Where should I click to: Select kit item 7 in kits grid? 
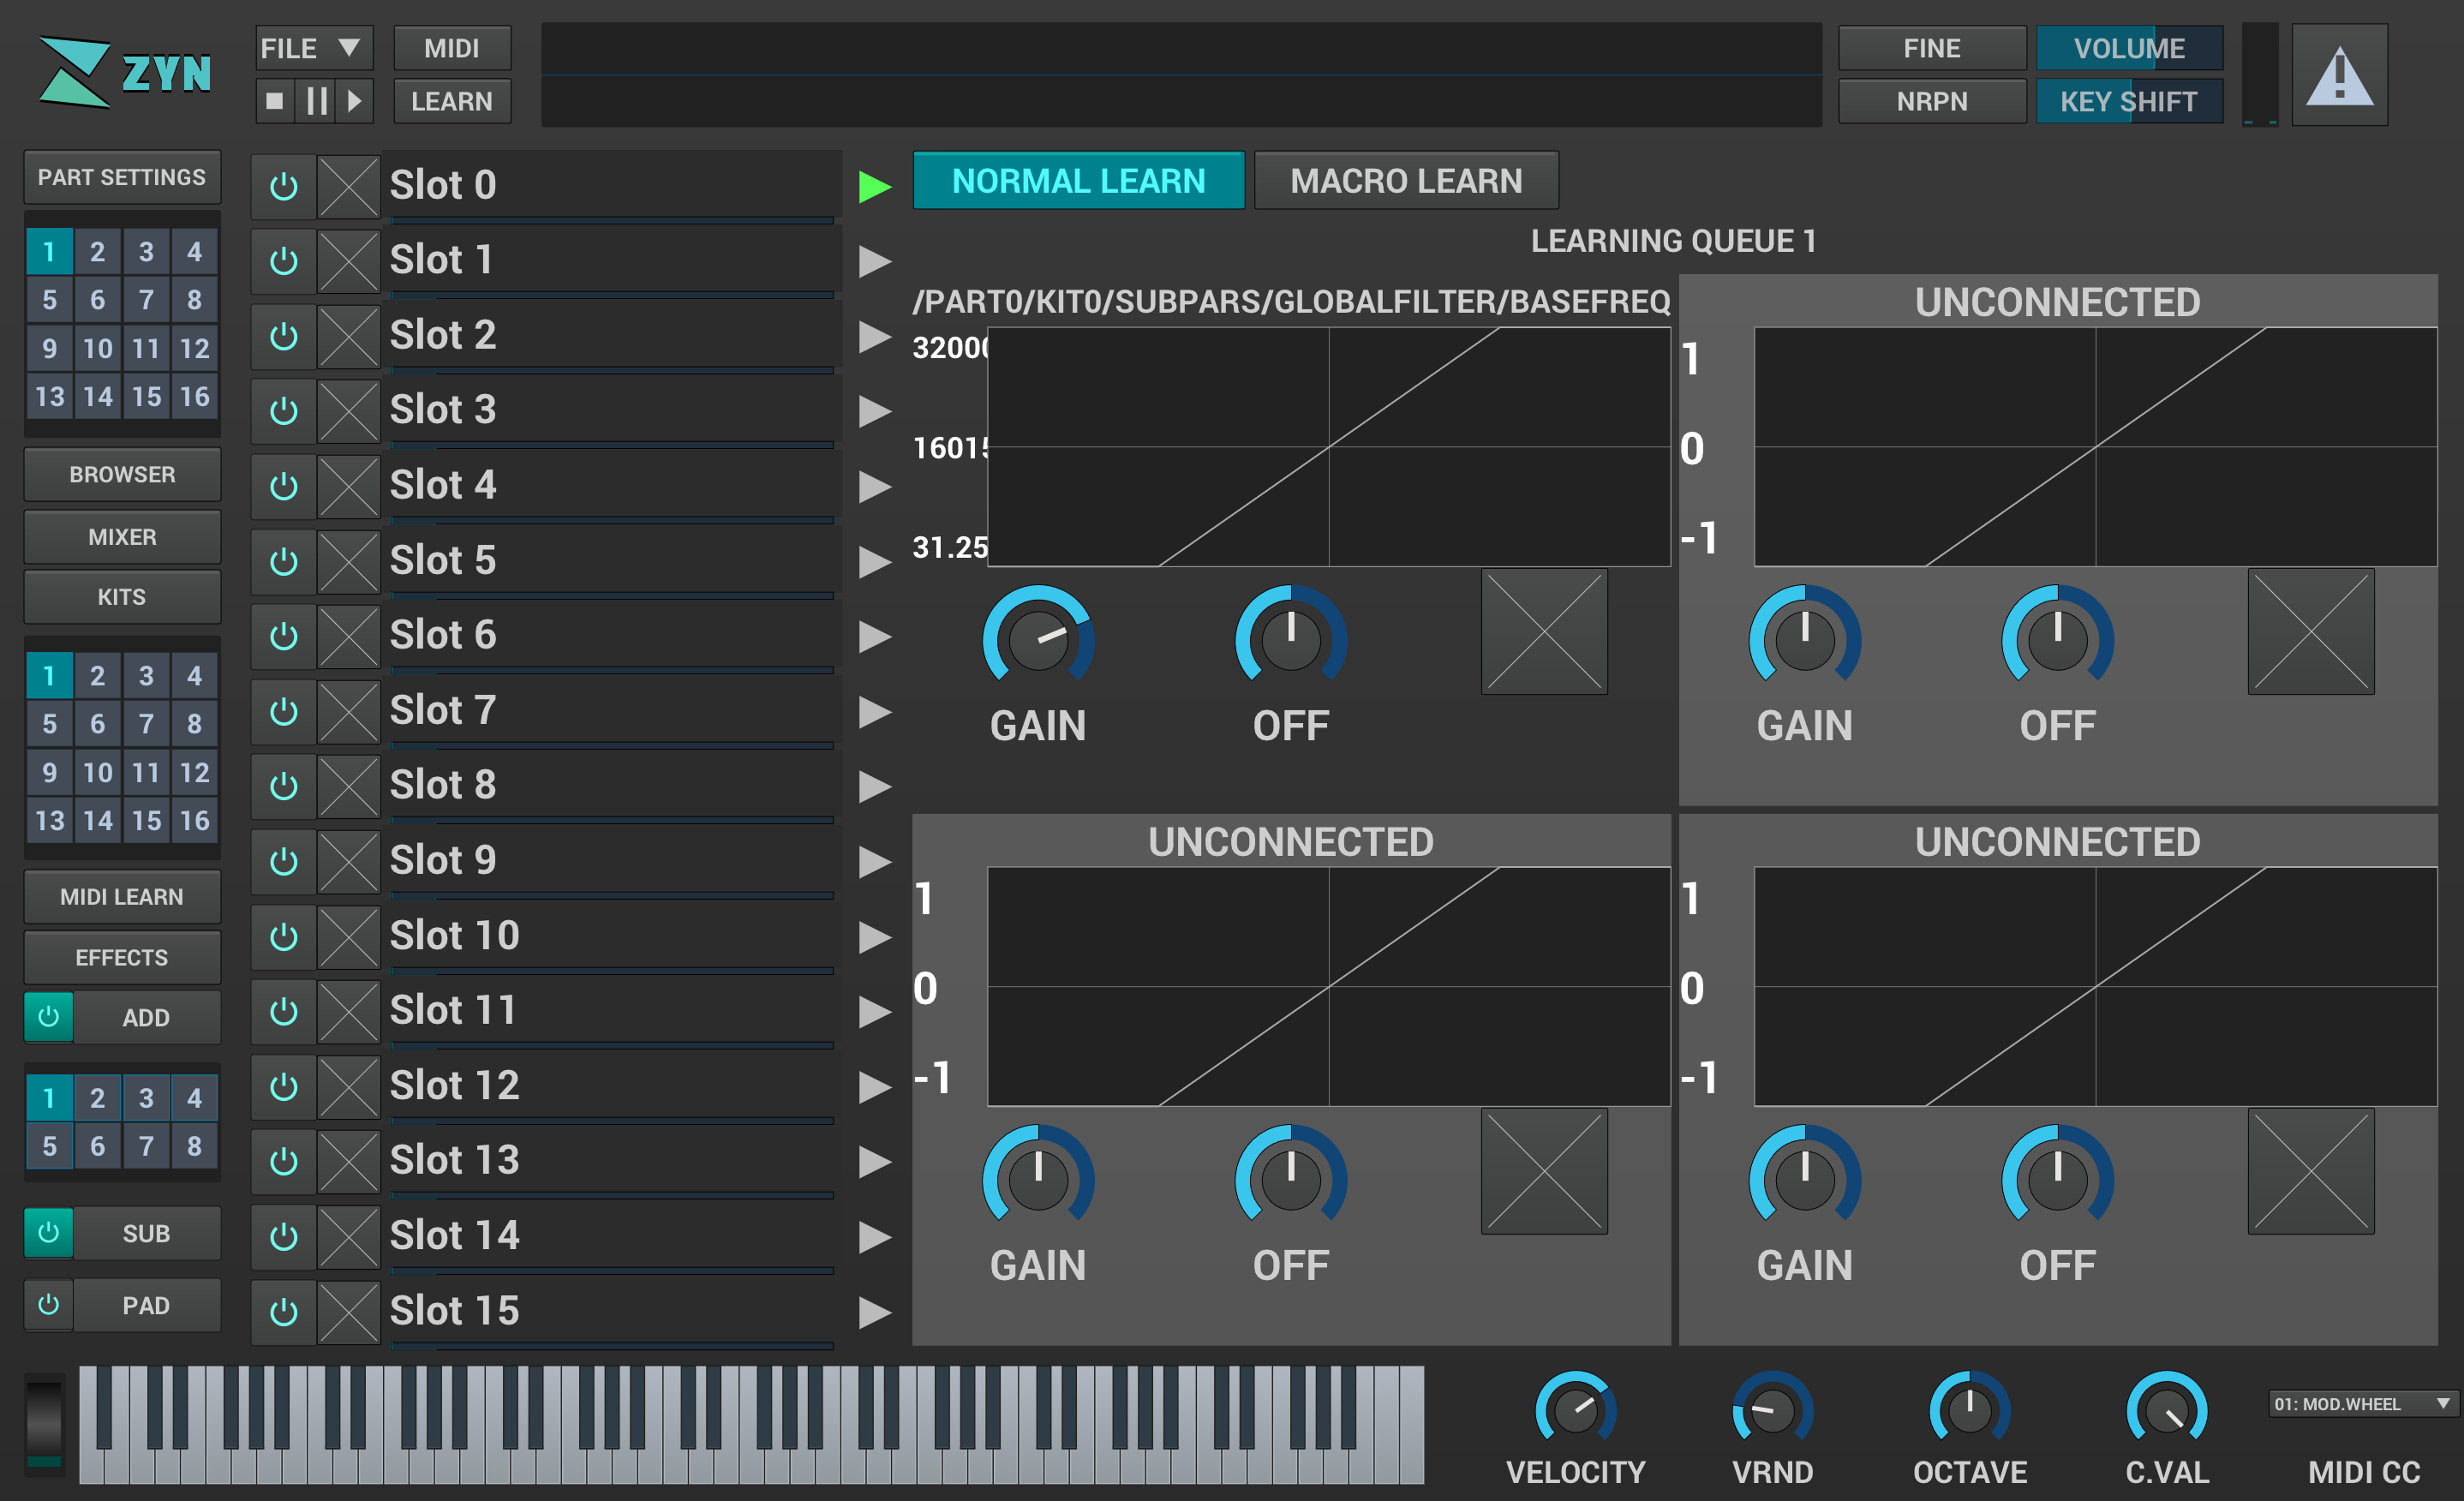click(x=146, y=724)
